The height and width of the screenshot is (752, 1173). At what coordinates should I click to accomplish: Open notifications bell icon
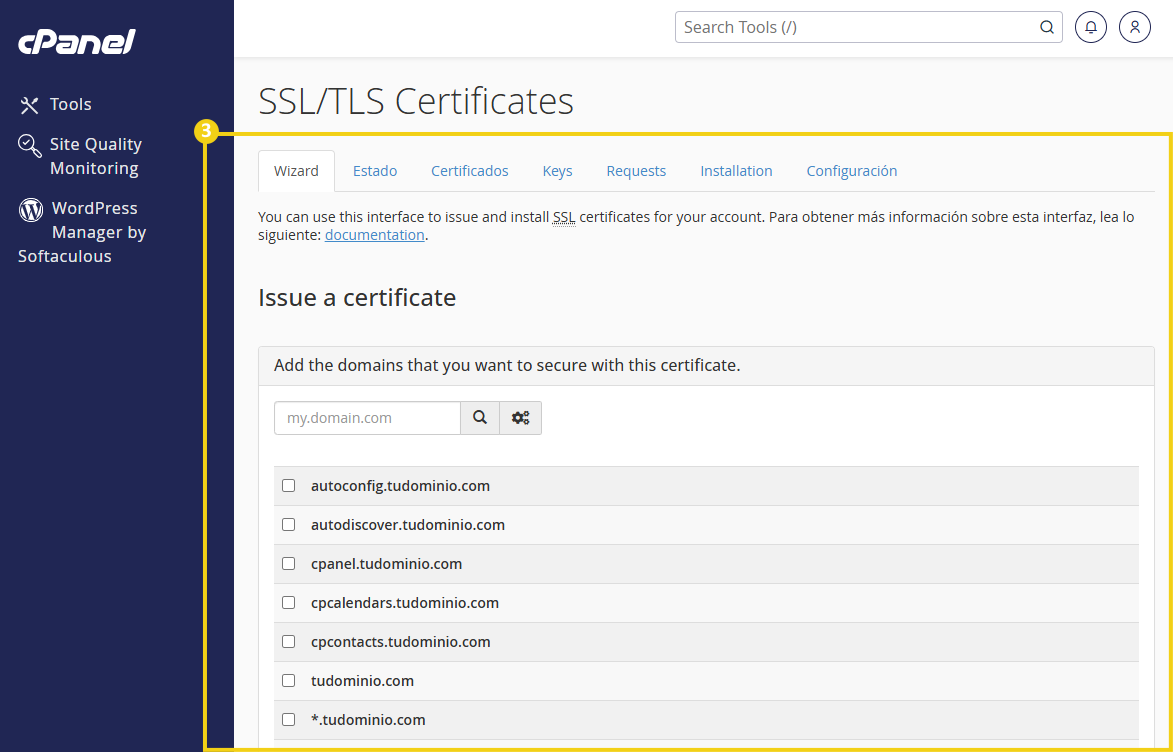click(1091, 28)
